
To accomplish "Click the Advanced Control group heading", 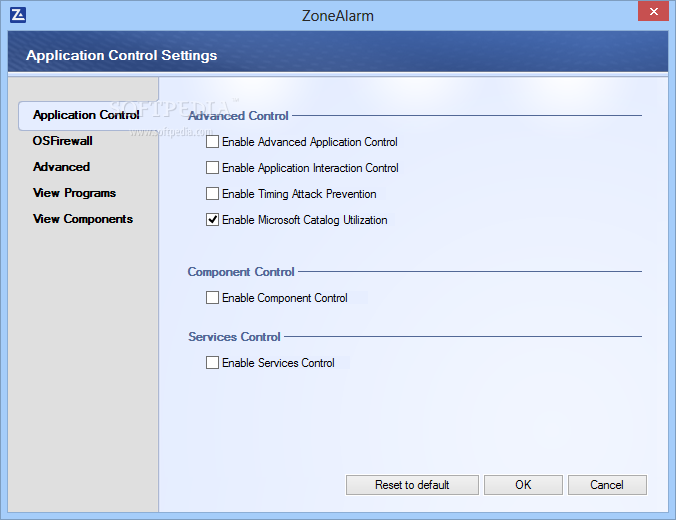I will [x=238, y=116].
